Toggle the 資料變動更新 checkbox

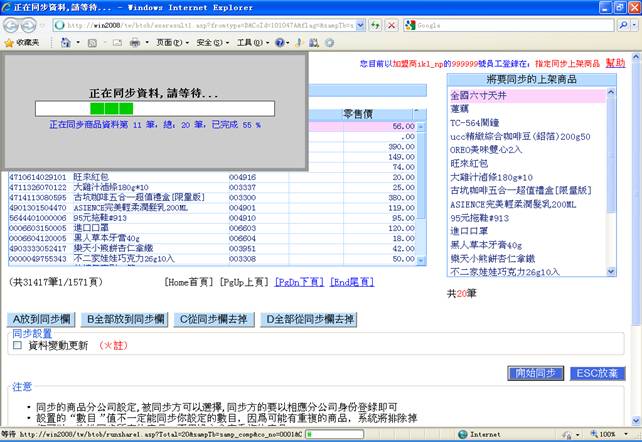pyautogui.click(x=17, y=345)
